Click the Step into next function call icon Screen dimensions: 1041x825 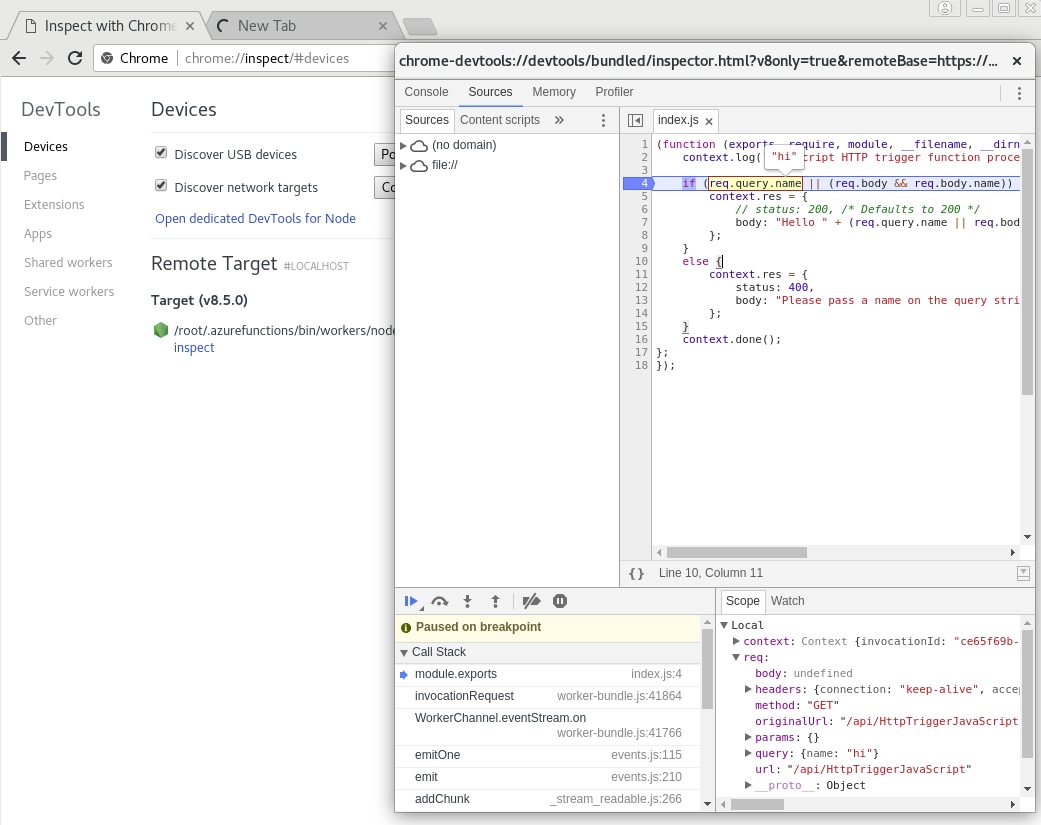click(467, 601)
